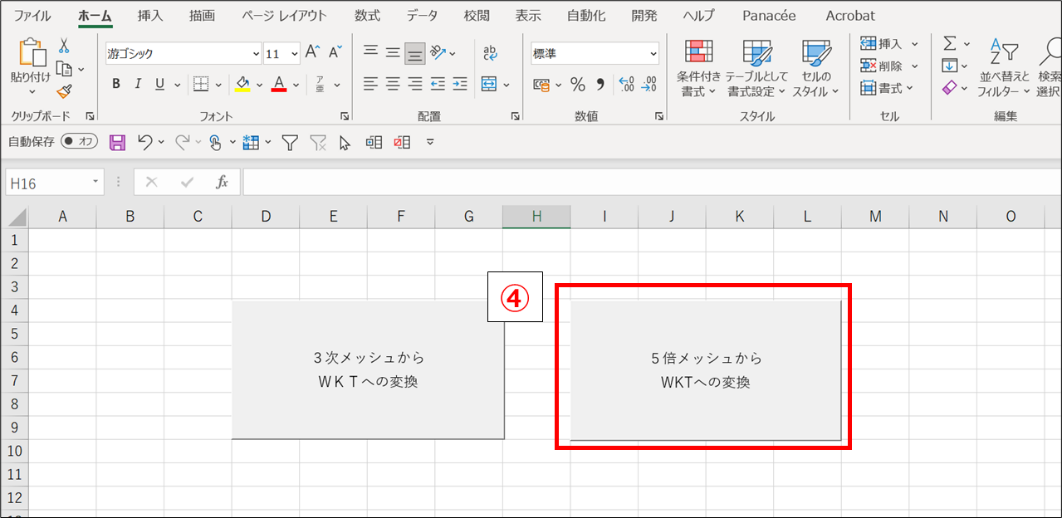Click the text orientation icon
1062x518 pixels.
439,51
